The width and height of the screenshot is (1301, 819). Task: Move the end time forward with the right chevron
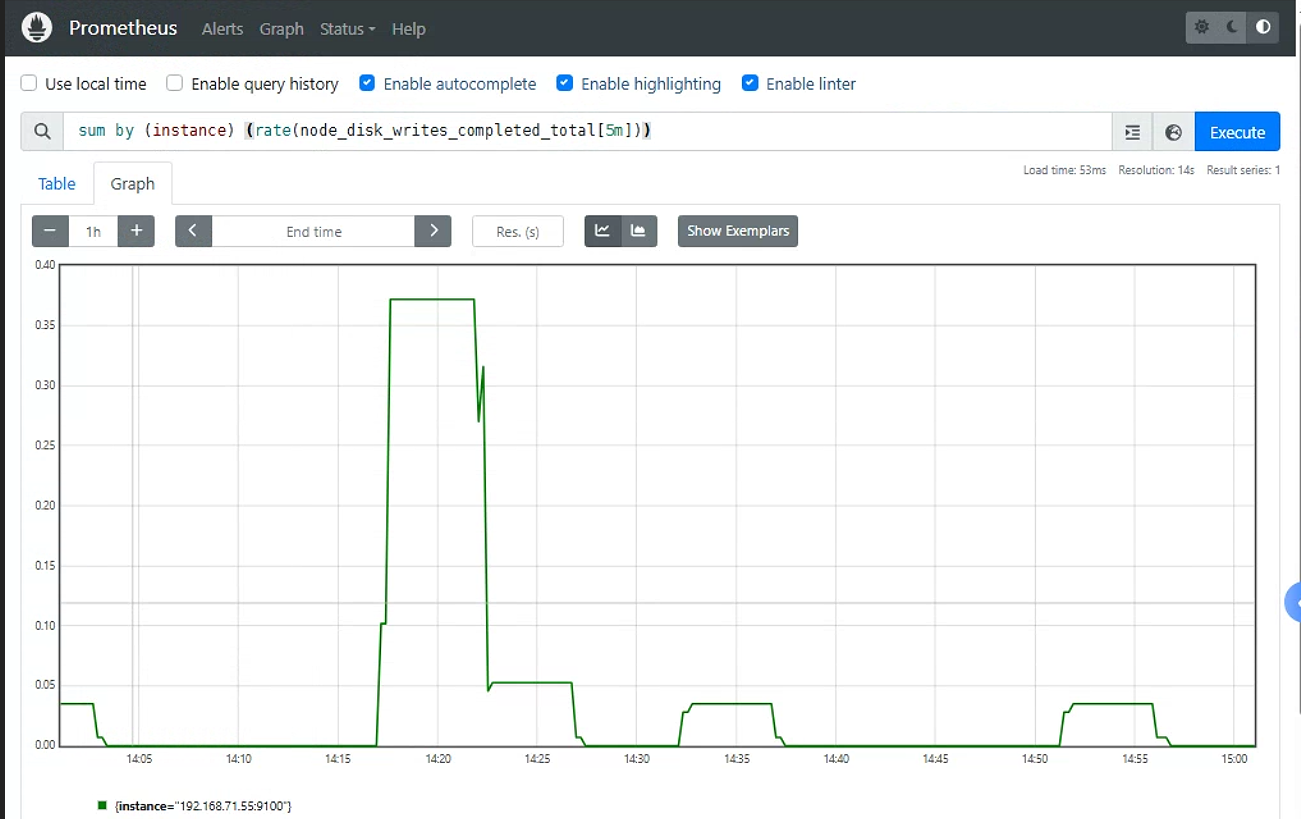433,231
